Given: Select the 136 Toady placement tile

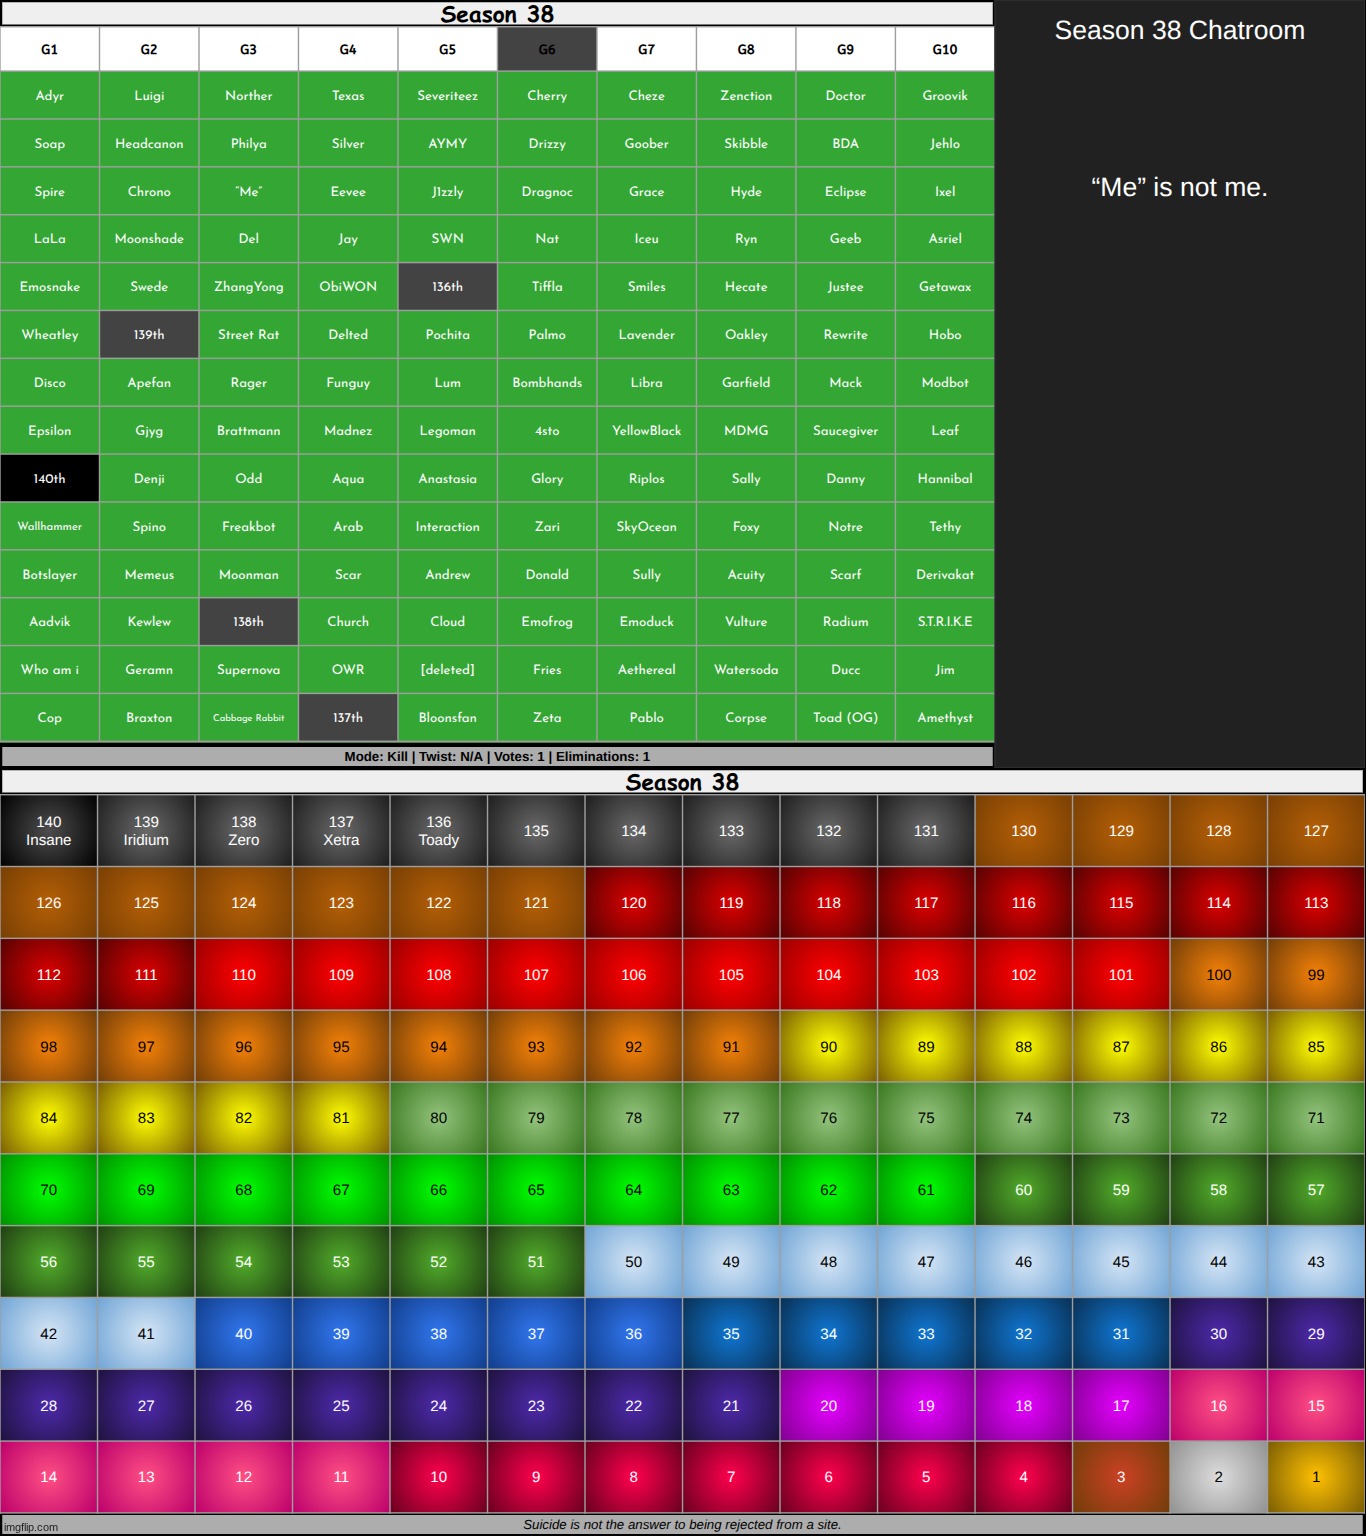Looking at the screenshot, I should pos(438,831).
